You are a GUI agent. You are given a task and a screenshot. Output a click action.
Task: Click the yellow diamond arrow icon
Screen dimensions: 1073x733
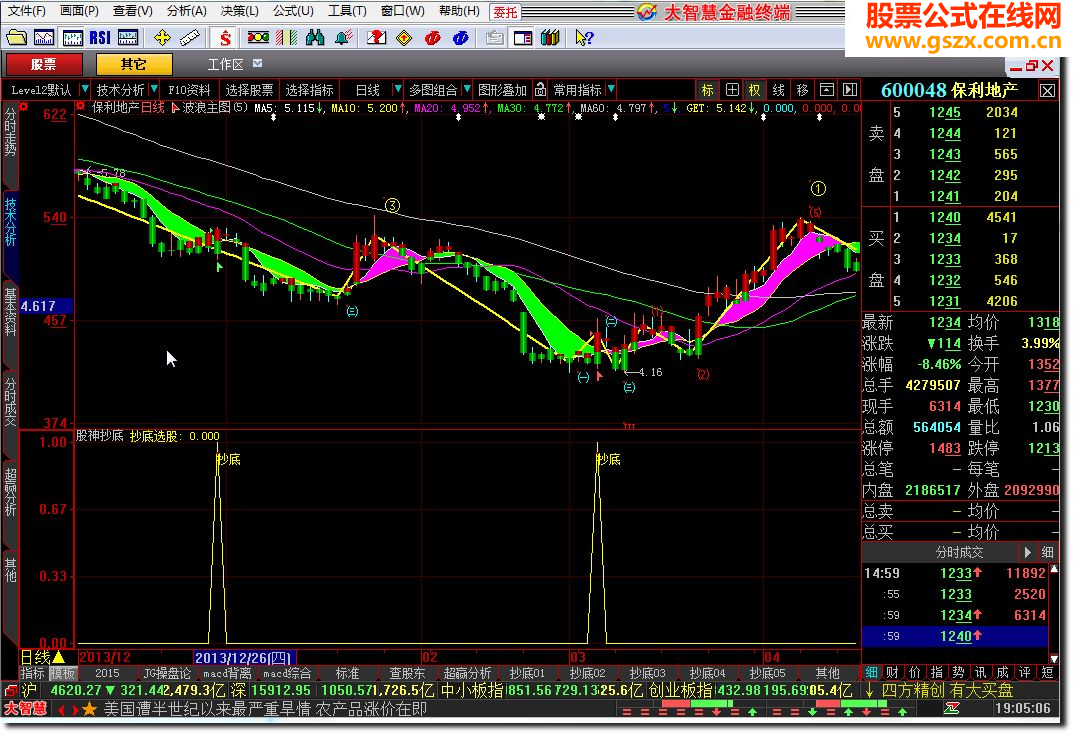tap(404, 38)
